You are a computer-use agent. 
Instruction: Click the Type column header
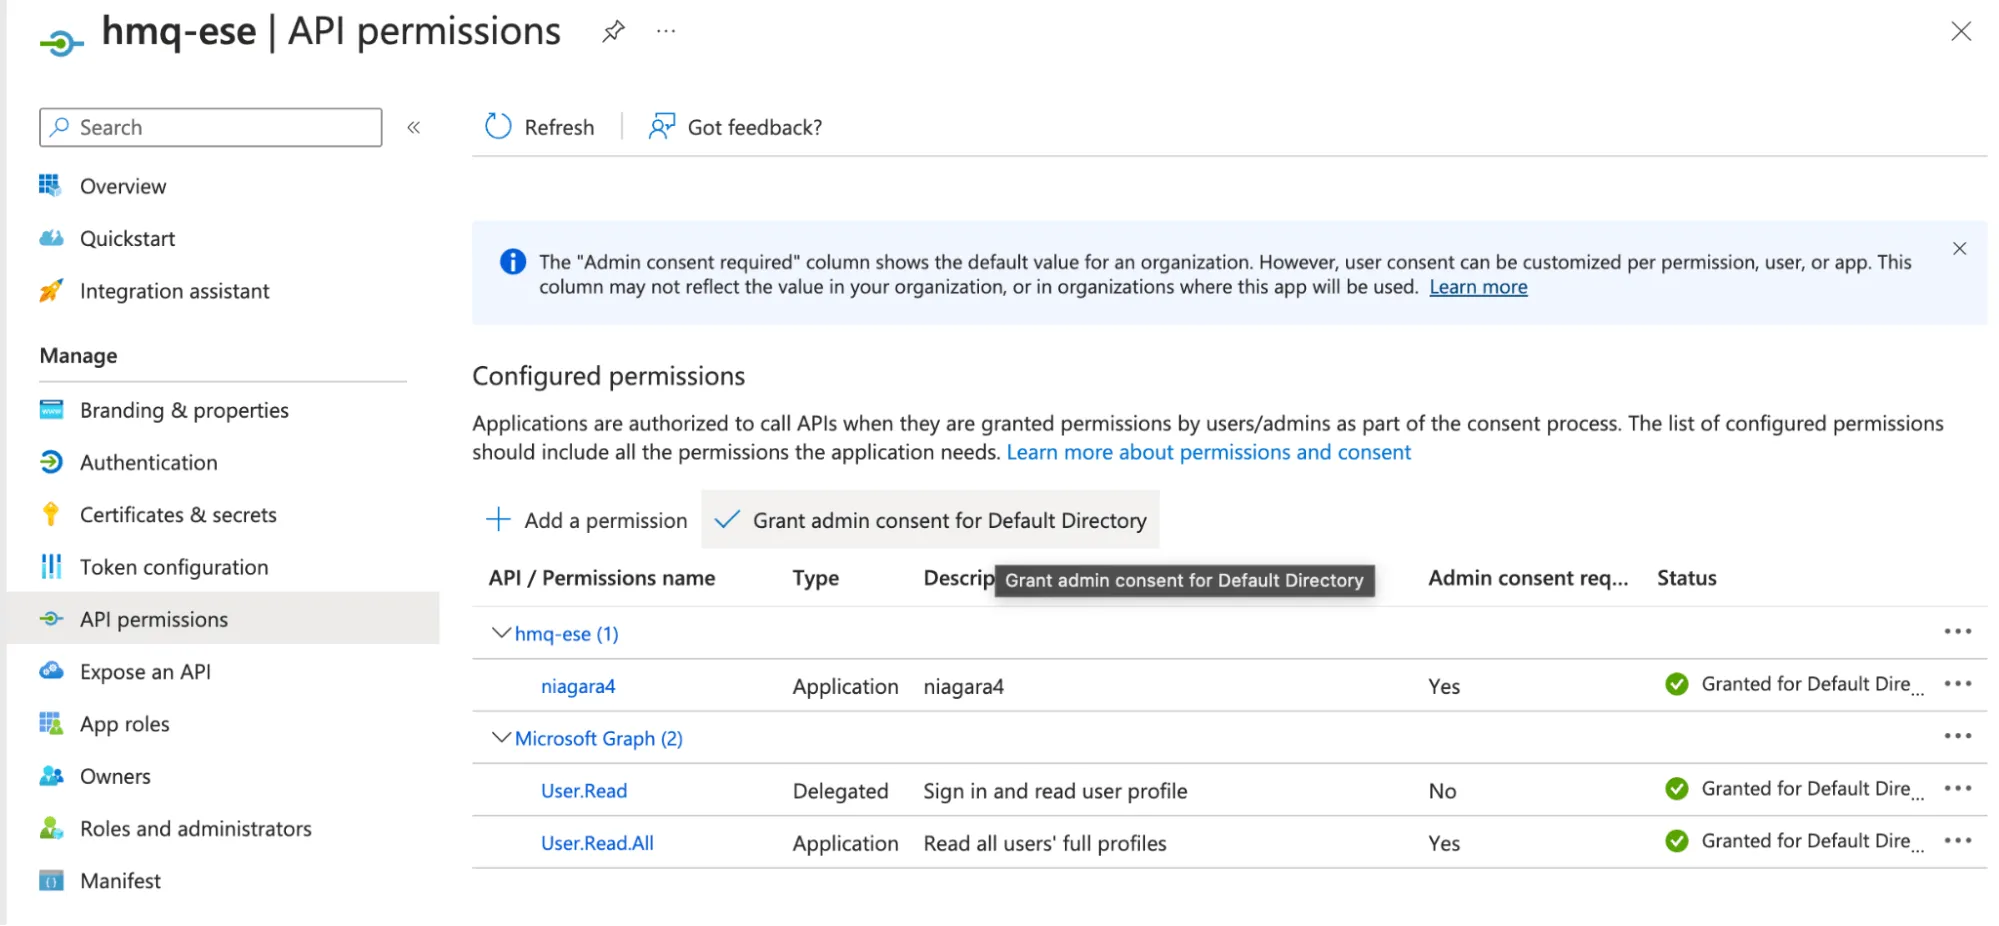pos(816,578)
